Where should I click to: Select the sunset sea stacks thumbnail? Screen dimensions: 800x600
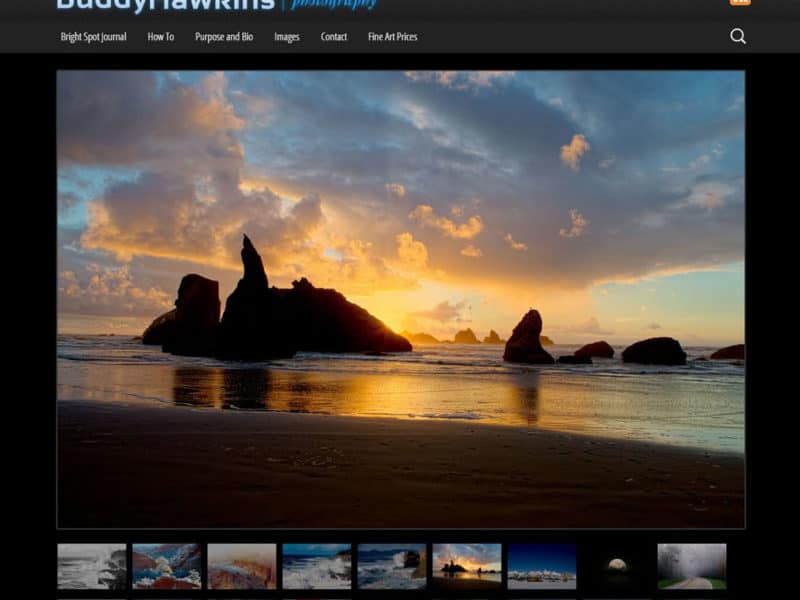[467, 566]
